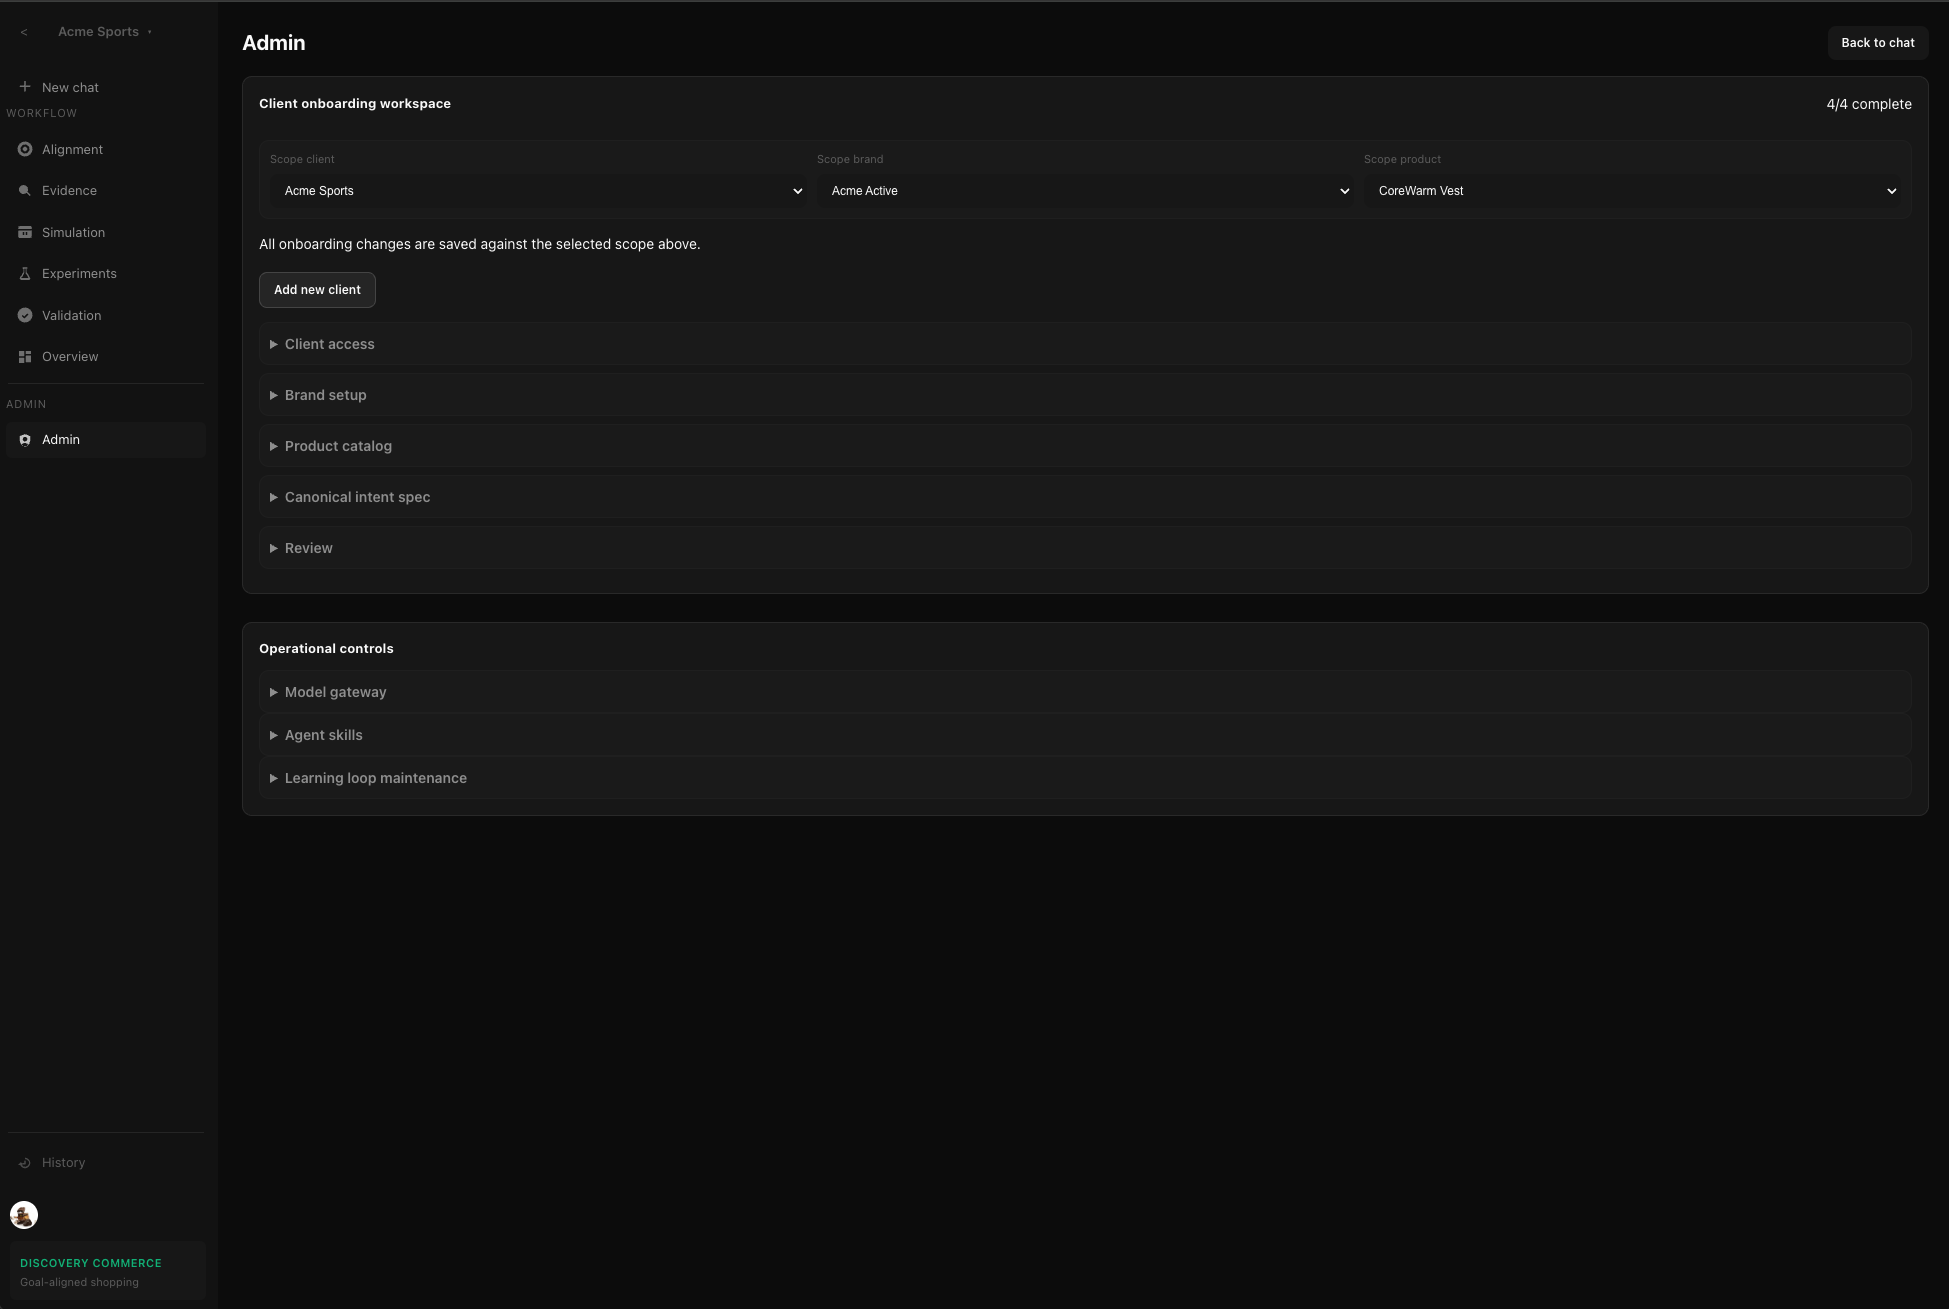This screenshot has width=1949, height=1309.
Task: Click the Back to chat button
Action: pyautogui.click(x=1877, y=43)
